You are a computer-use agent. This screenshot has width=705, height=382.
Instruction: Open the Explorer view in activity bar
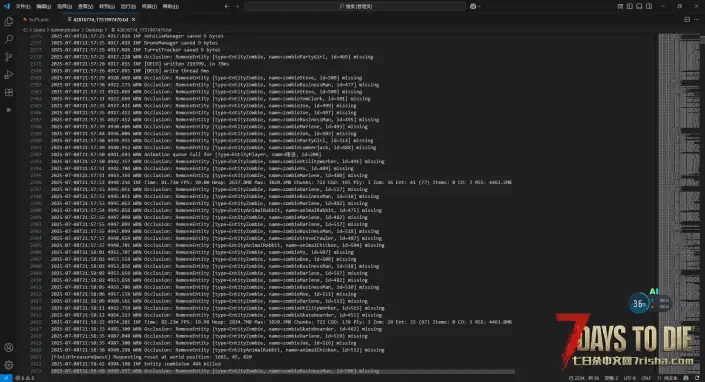(9, 22)
